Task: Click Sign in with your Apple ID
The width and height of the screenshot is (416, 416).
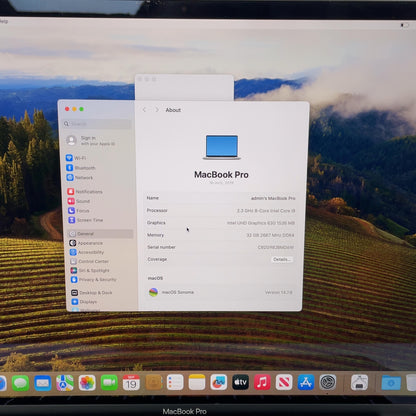Action: pos(91,141)
